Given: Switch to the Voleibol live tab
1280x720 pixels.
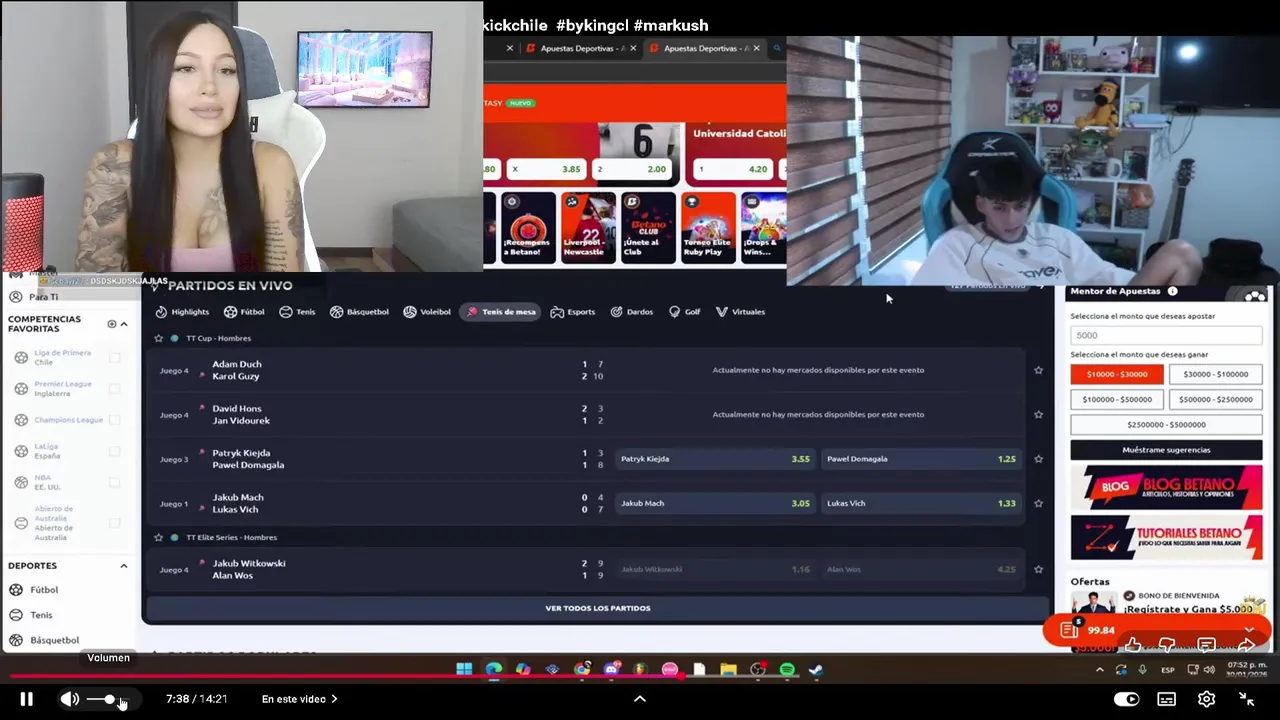Looking at the screenshot, I should (x=427, y=312).
